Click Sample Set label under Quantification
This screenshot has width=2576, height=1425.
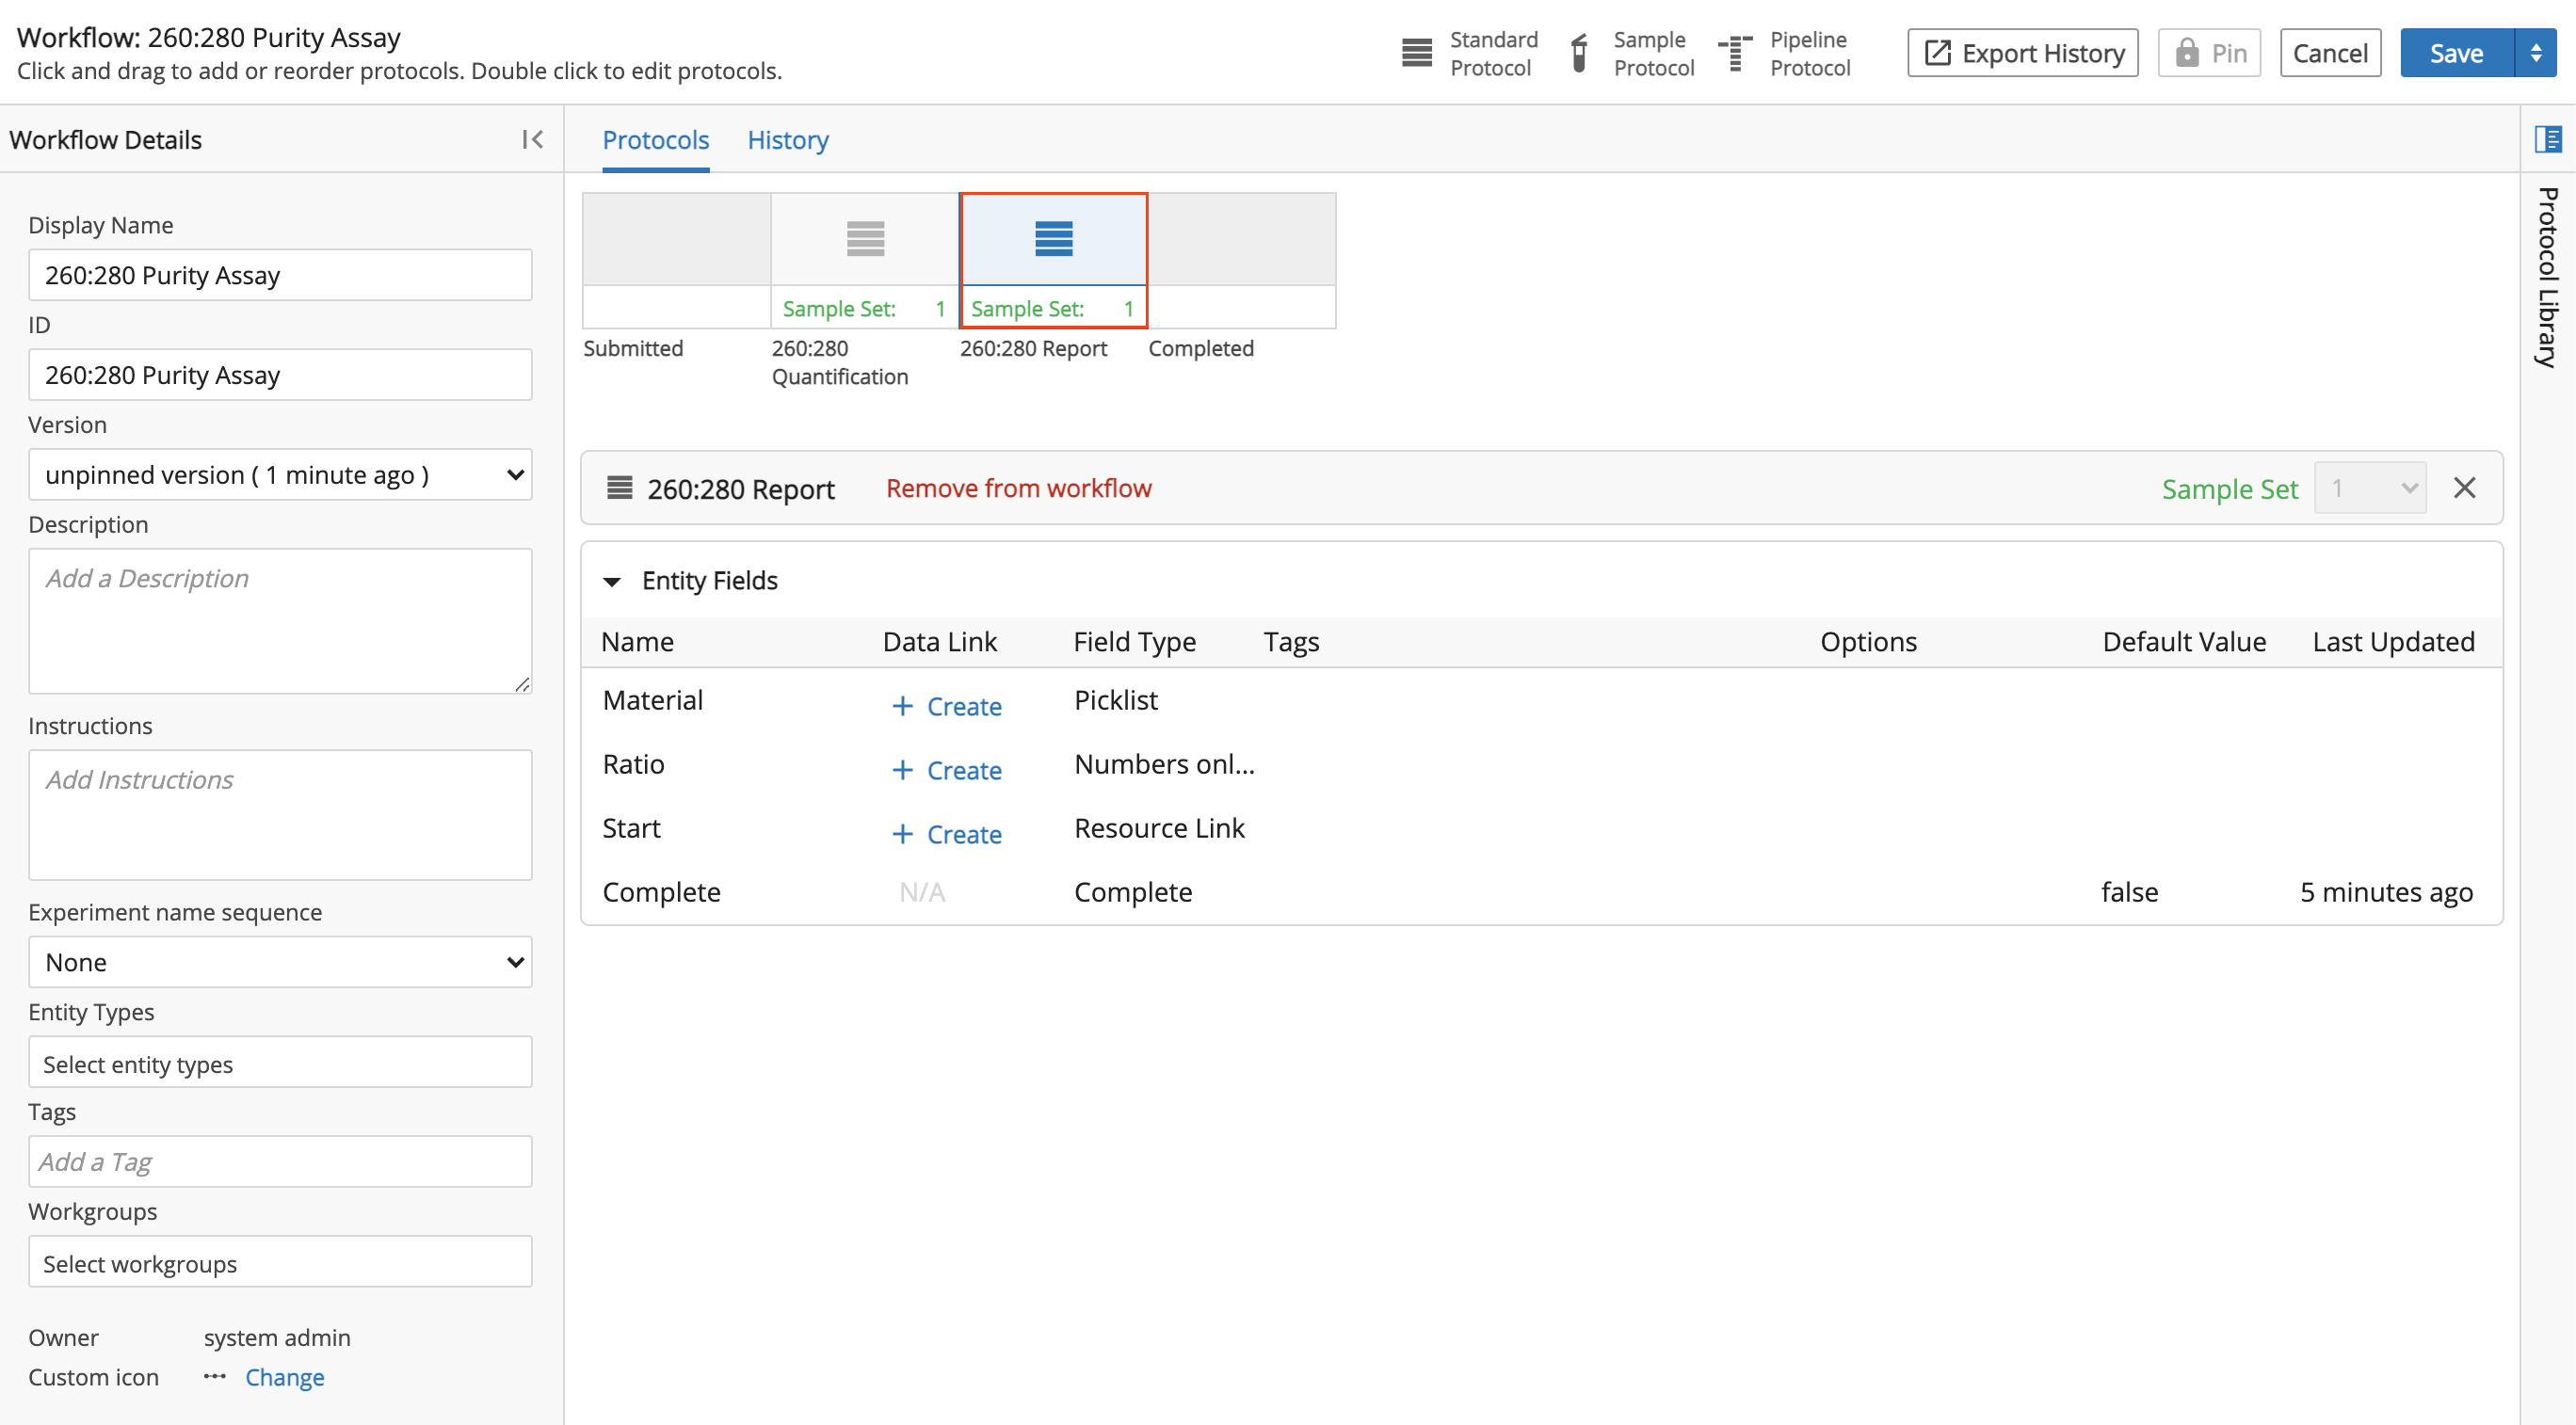coord(839,309)
